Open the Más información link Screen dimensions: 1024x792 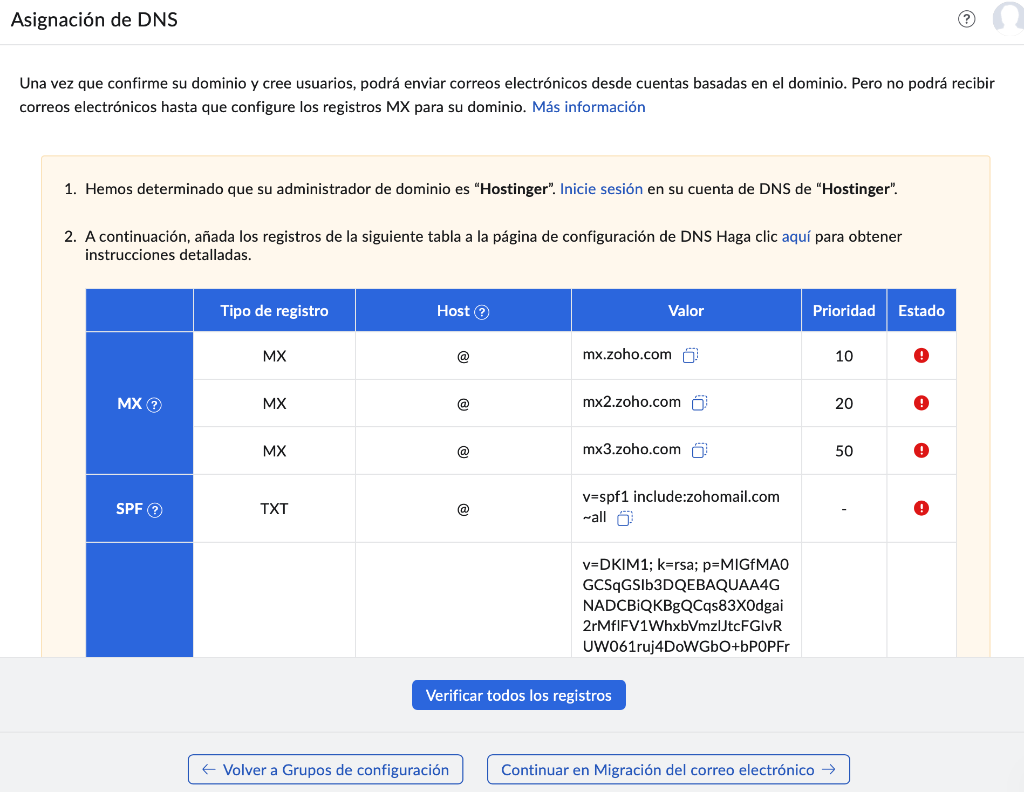588,107
